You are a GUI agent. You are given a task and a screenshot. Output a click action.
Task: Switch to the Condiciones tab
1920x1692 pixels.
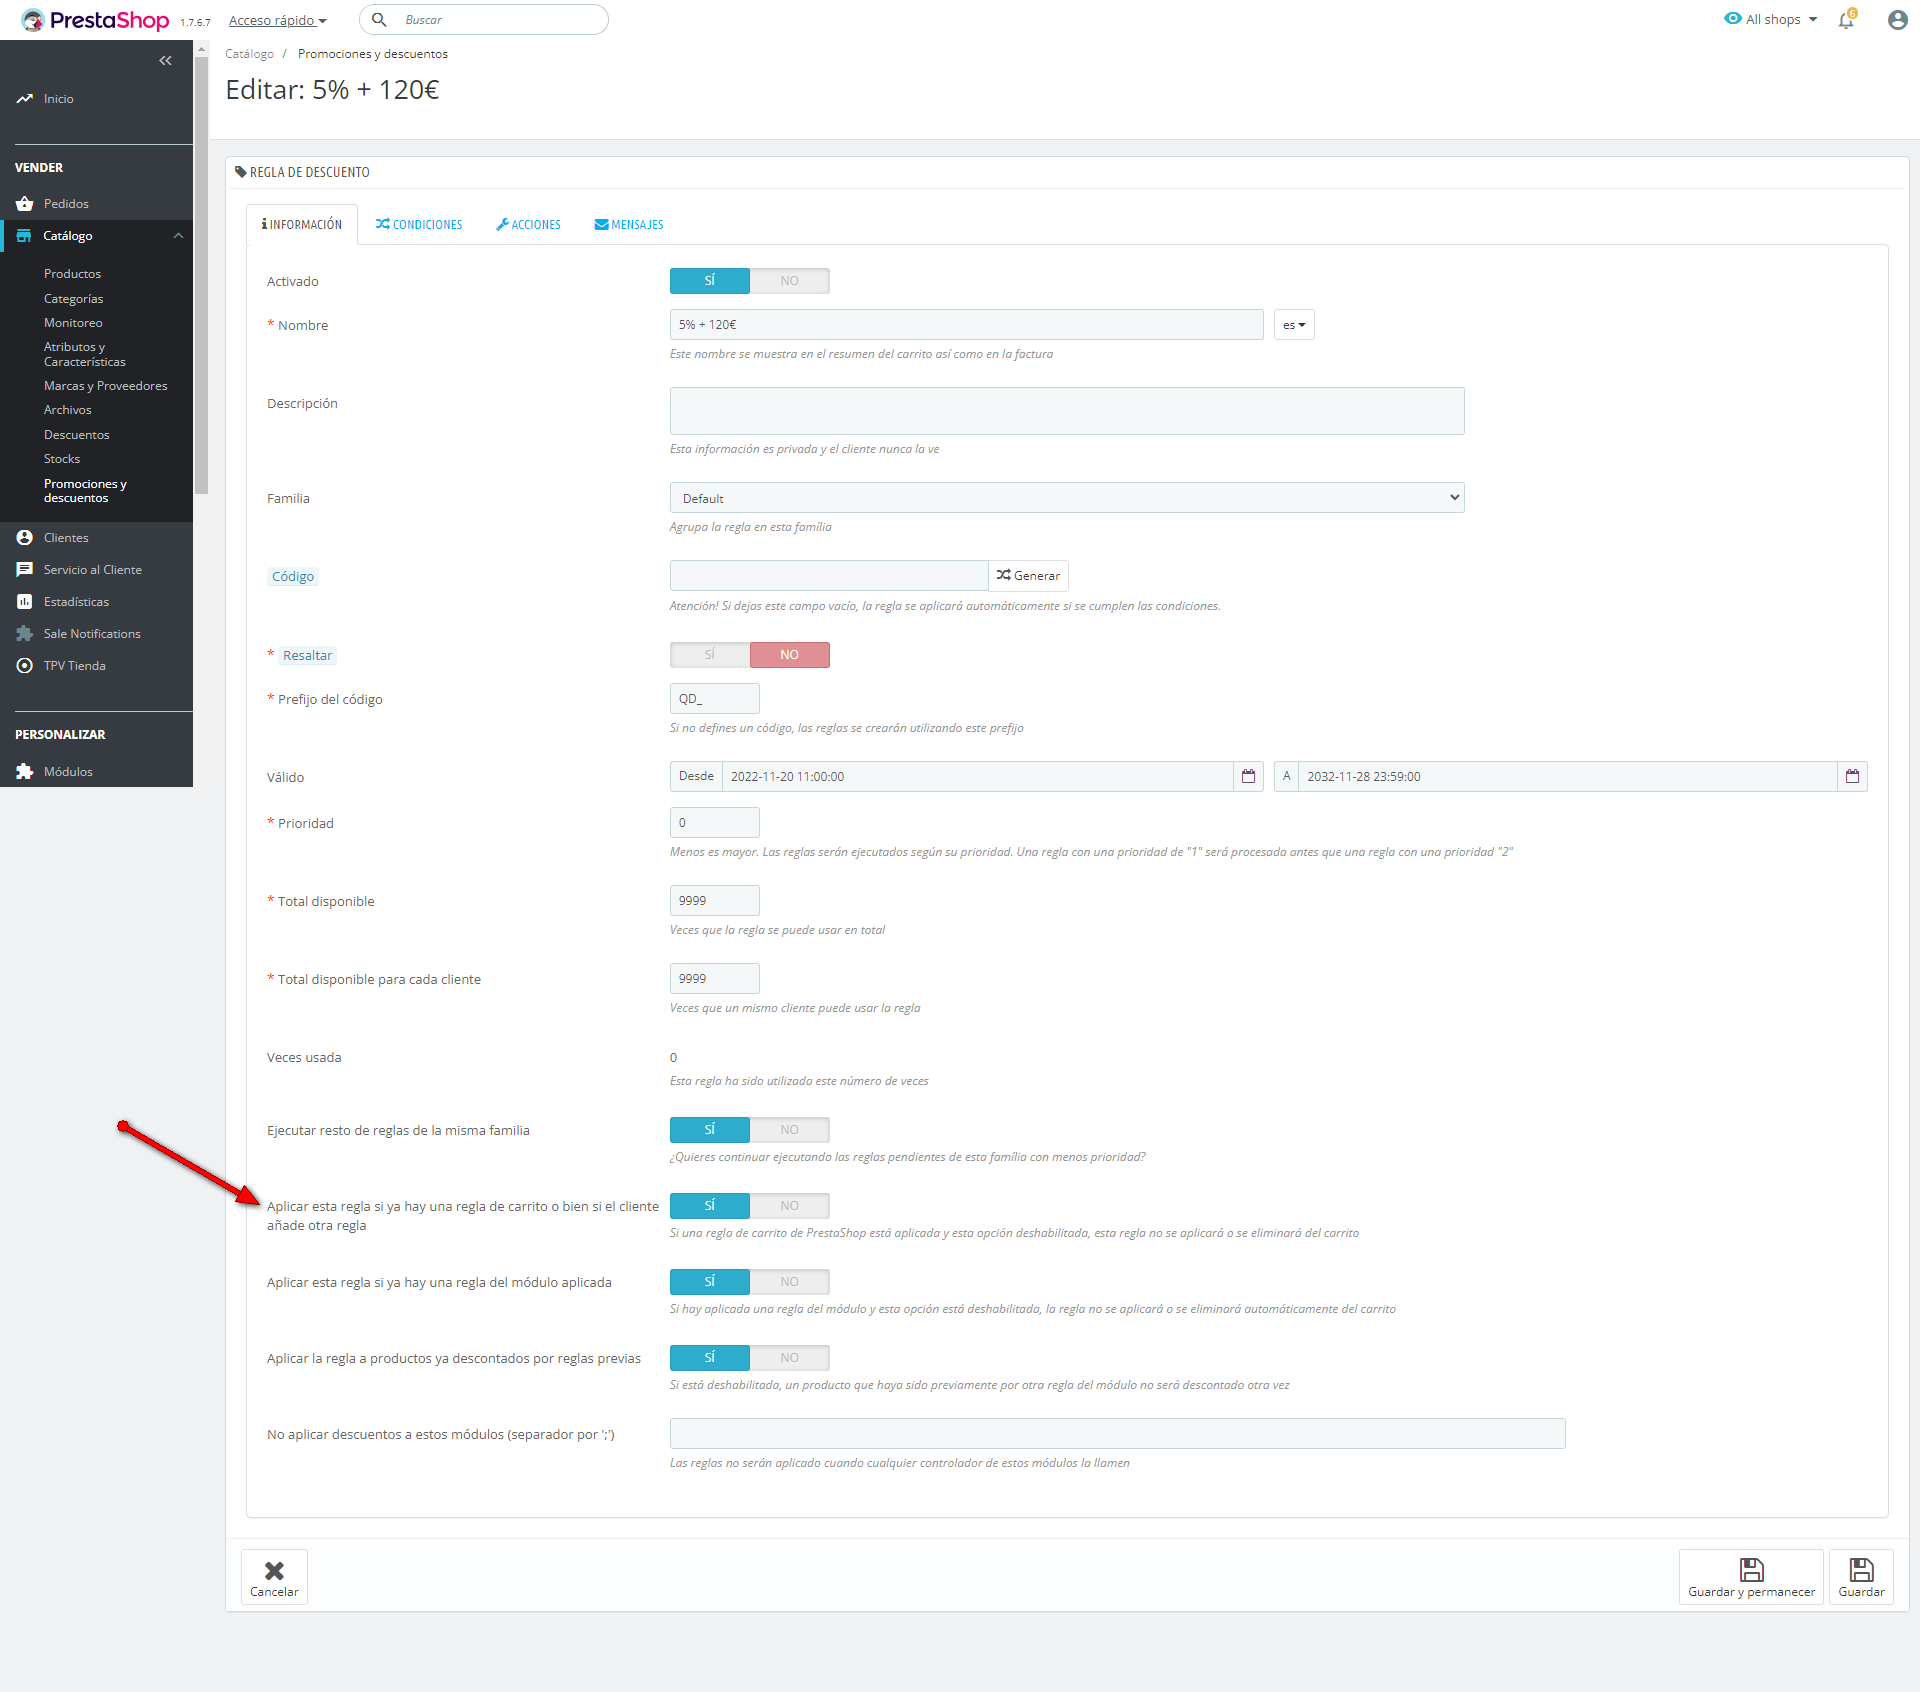coord(419,225)
